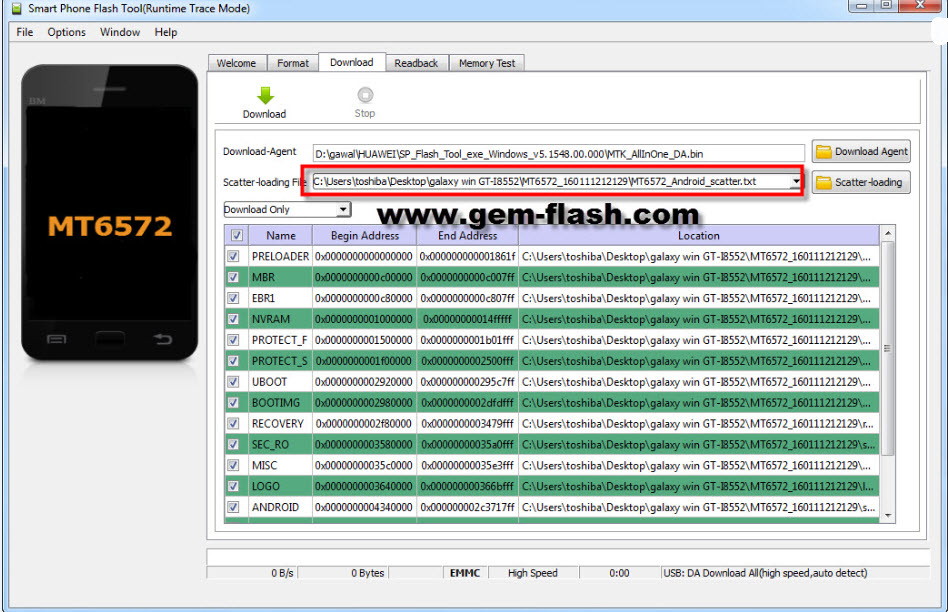
Task: Click the Download Agent folder button
Action: (x=861, y=151)
